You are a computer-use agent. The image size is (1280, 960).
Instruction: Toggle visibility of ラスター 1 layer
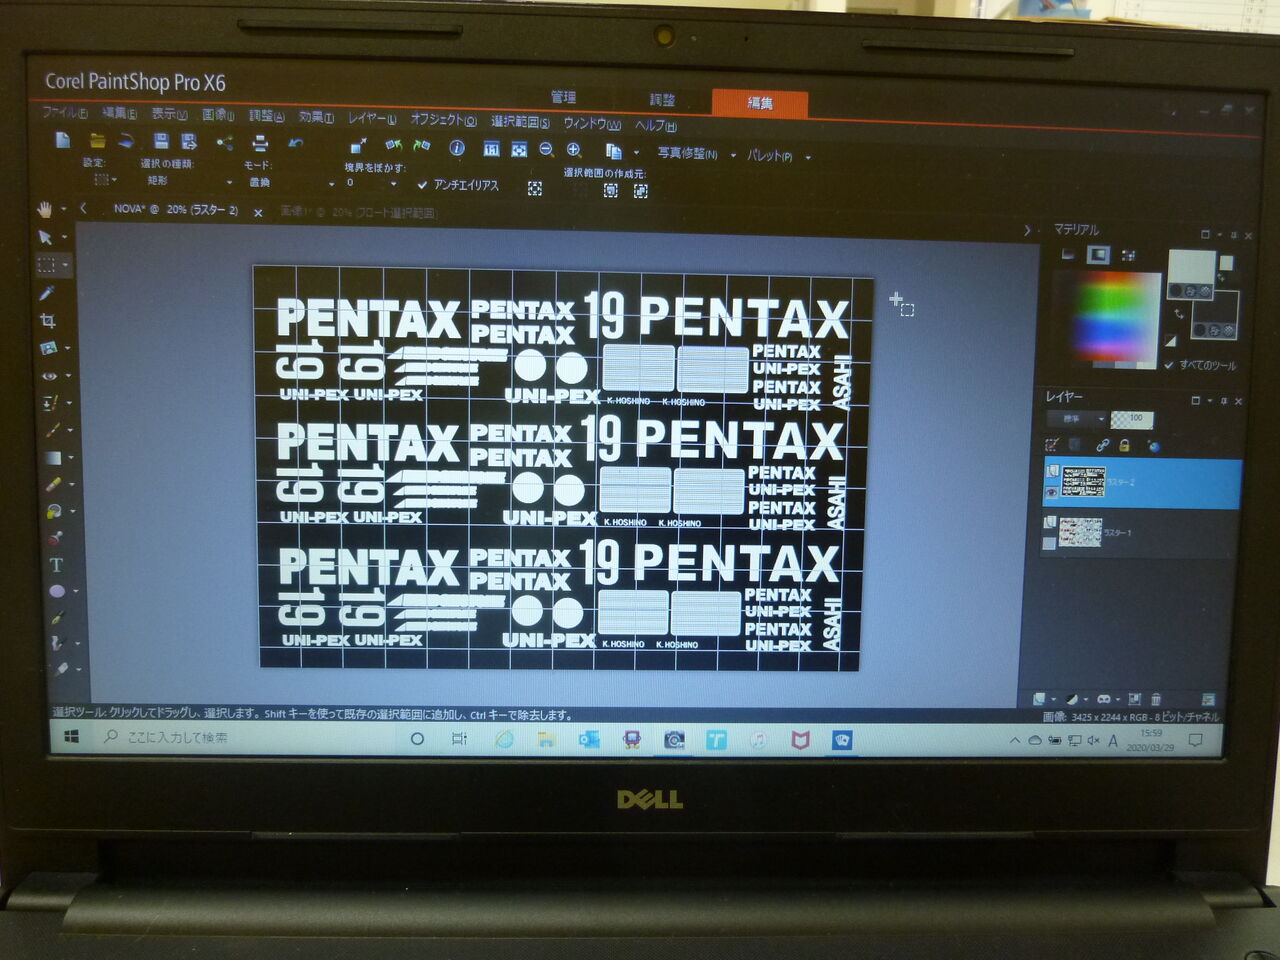1049,543
